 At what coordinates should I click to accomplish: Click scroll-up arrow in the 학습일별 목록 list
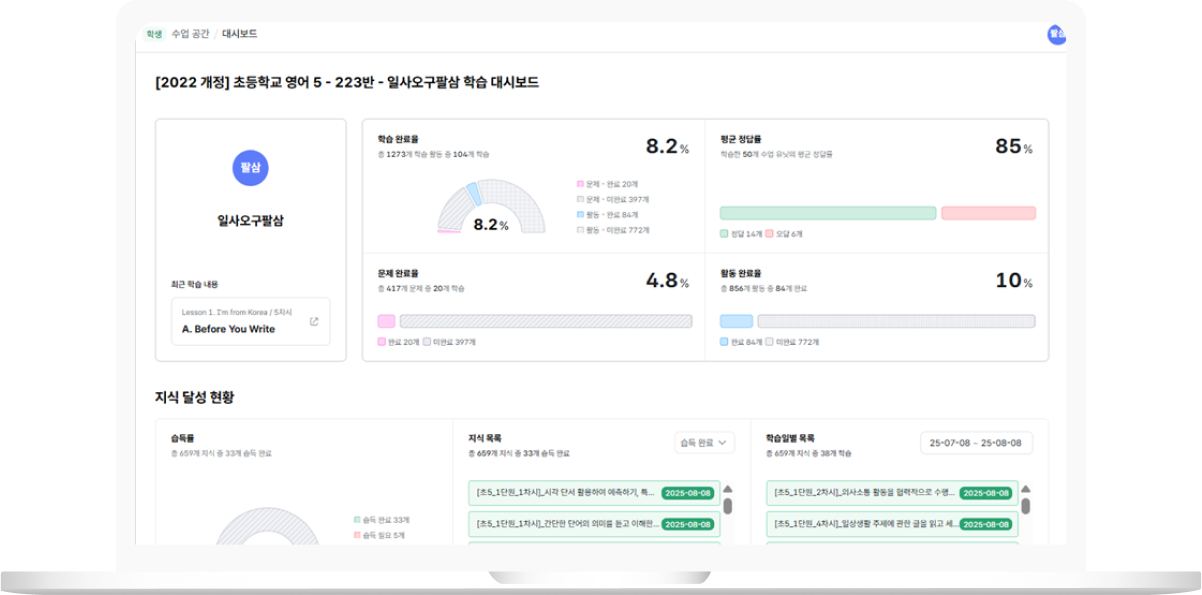(1025, 490)
